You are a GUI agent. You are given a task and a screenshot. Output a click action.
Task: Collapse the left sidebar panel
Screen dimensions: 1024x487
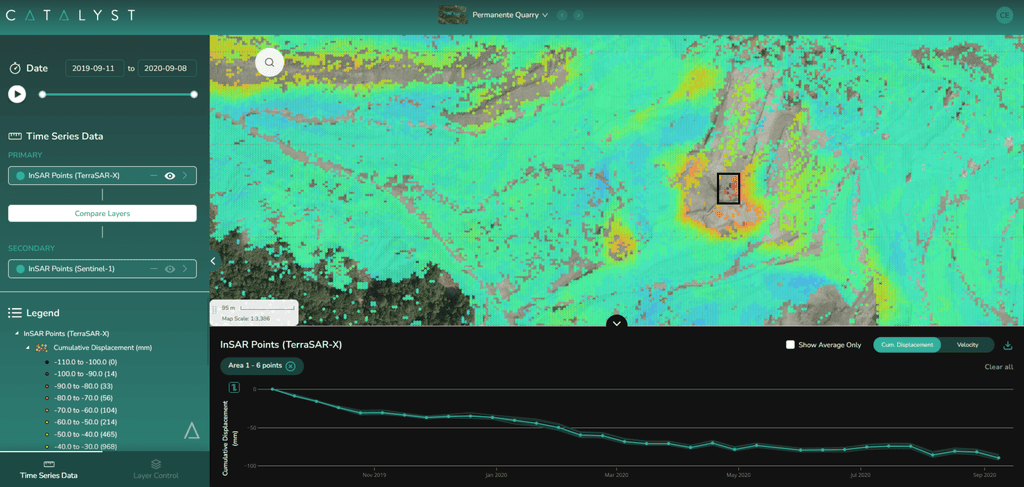[x=212, y=260]
